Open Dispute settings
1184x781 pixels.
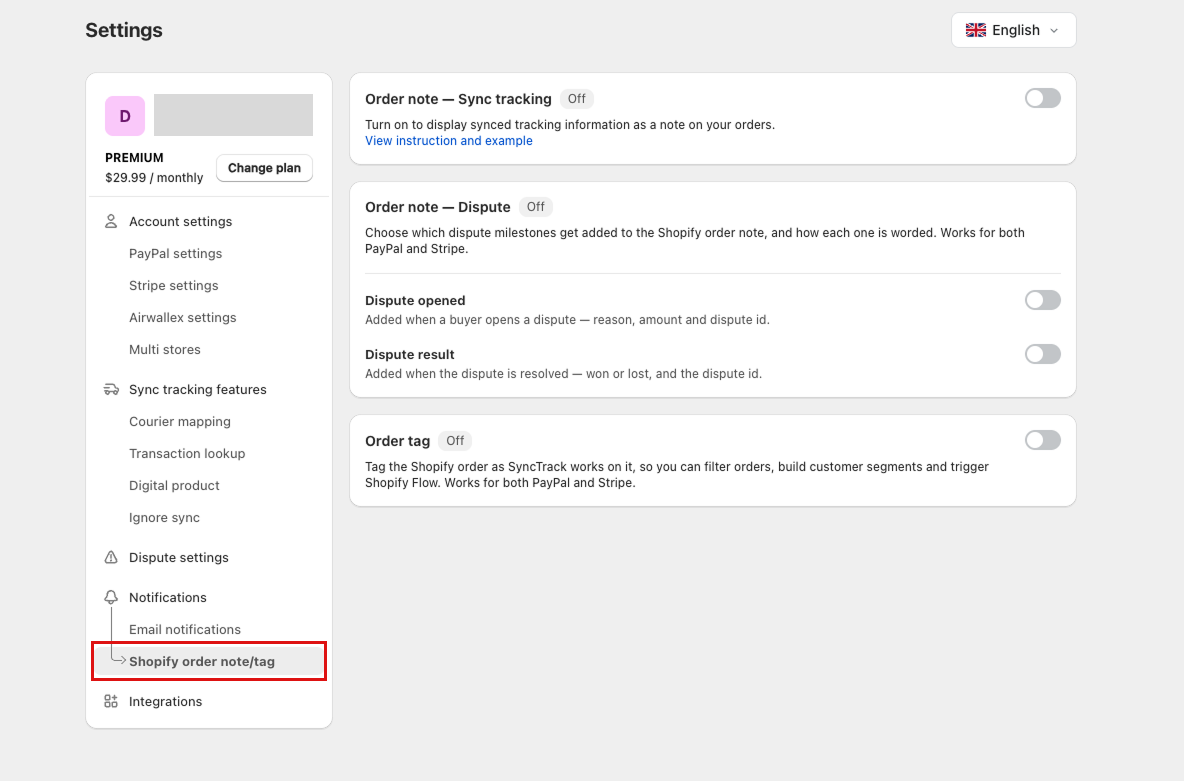pos(179,557)
